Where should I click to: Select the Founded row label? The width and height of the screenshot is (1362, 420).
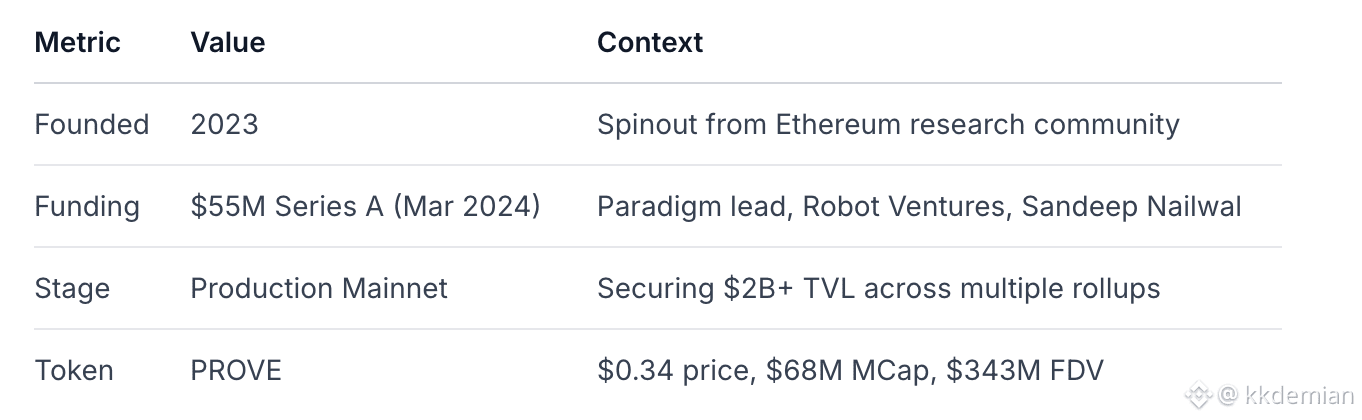[x=92, y=125]
